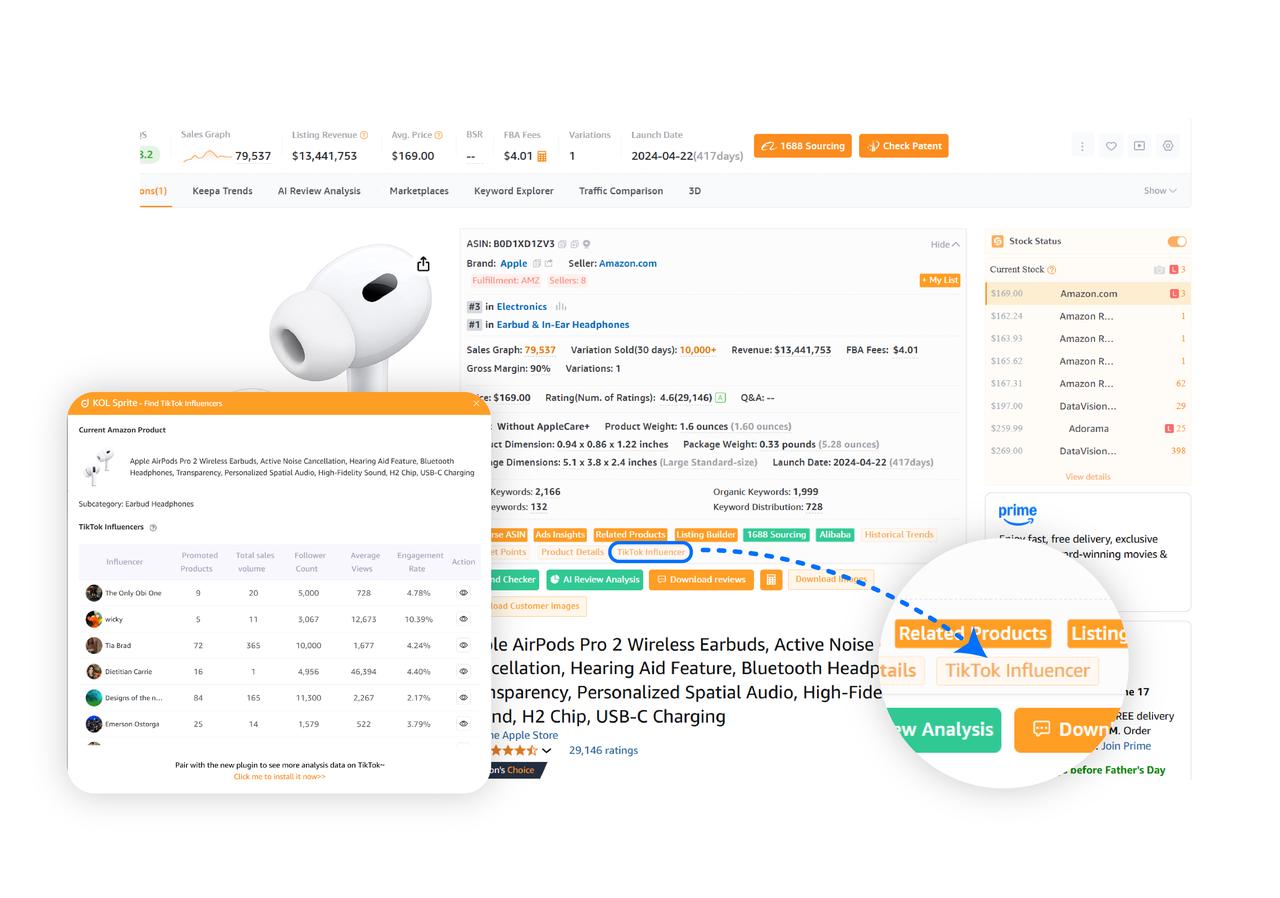Open the video tutorial play icon
Image resolution: width=1280 pixels, height=898 pixels.
1139,146
